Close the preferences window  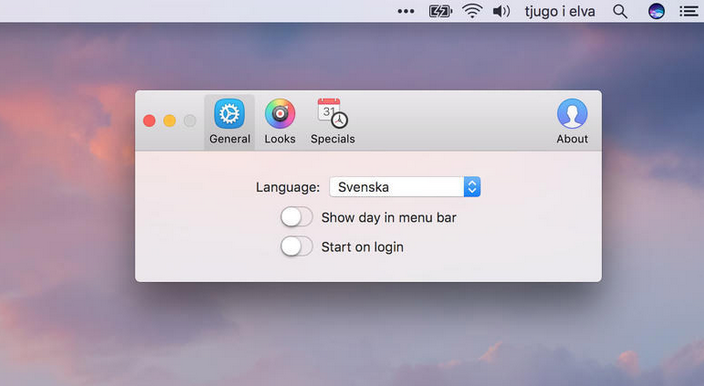coord(149,121)
